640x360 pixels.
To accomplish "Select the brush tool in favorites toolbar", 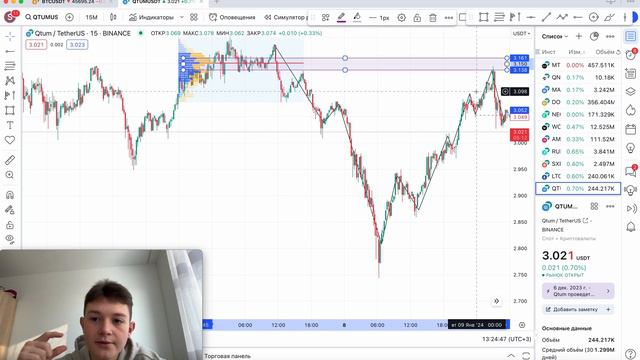I will pyautogui.click(x=609, y=17).
